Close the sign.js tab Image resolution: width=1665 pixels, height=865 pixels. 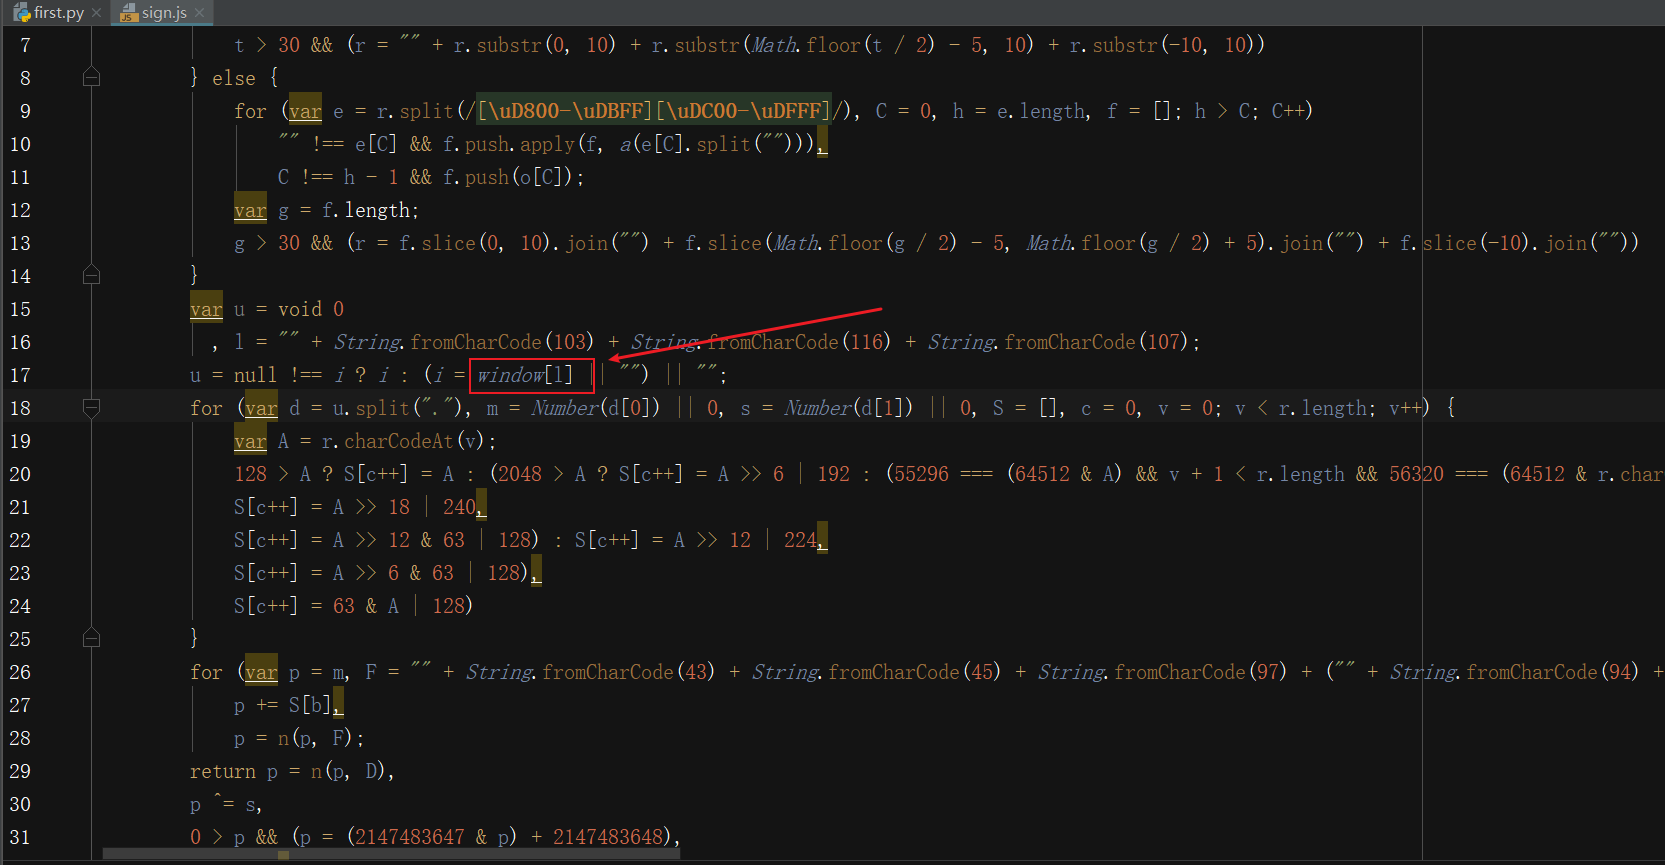[x=200, y=13]
